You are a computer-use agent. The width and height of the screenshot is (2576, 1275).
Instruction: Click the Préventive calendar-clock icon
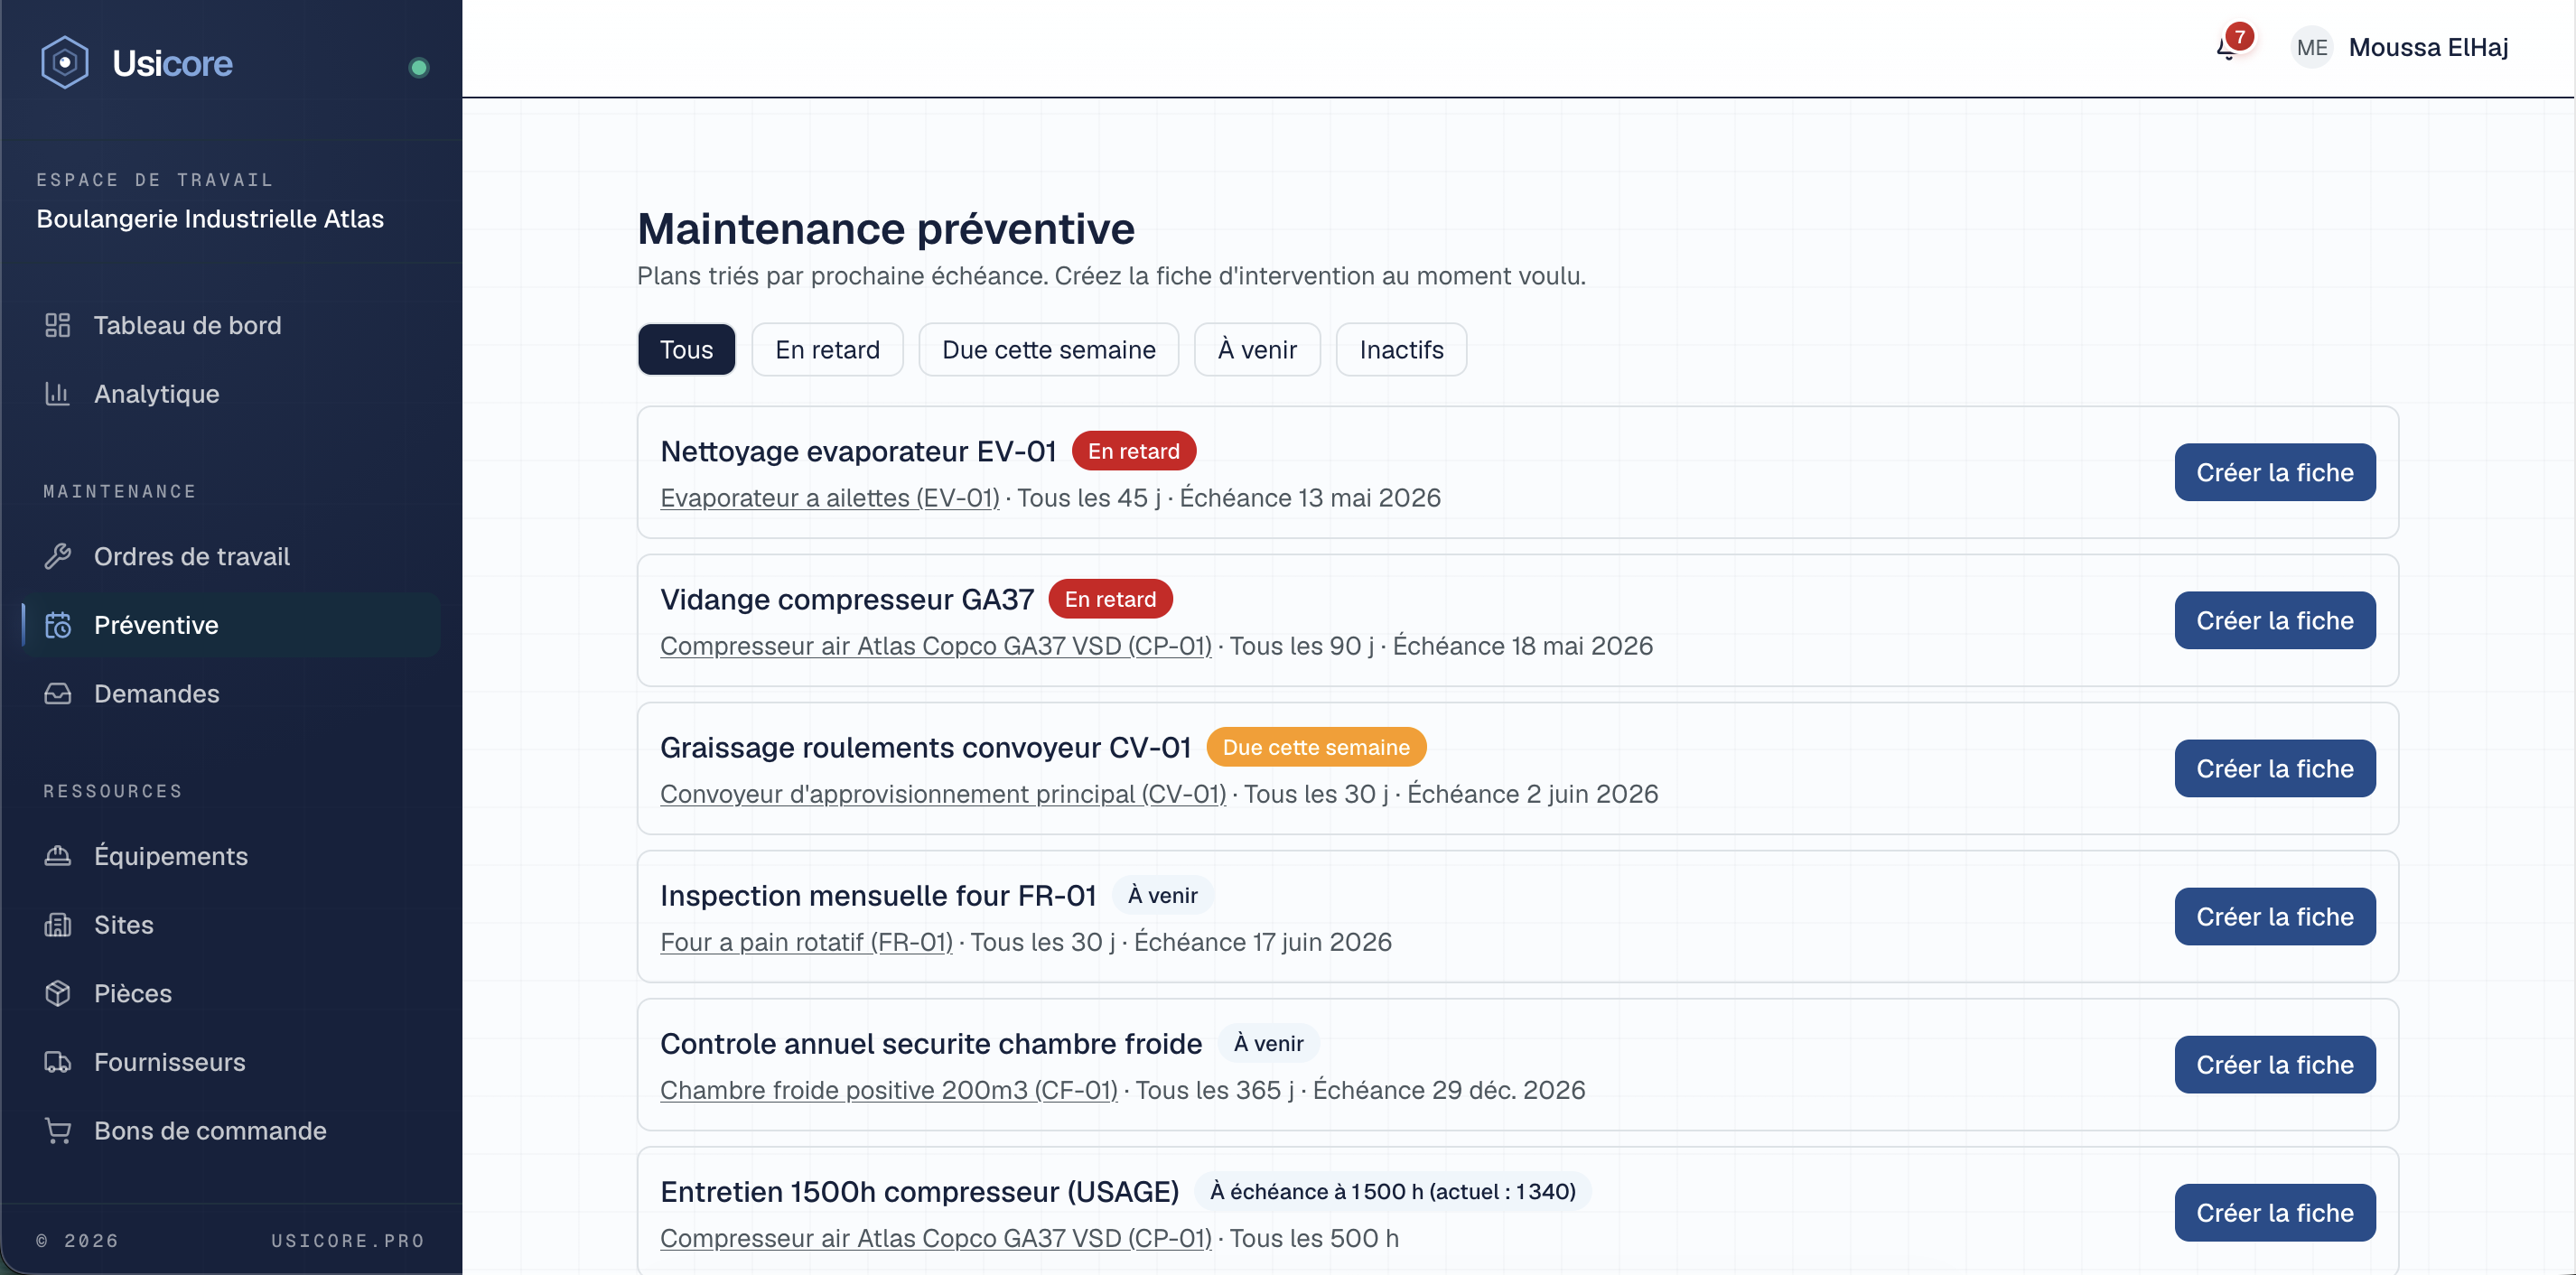58,625
